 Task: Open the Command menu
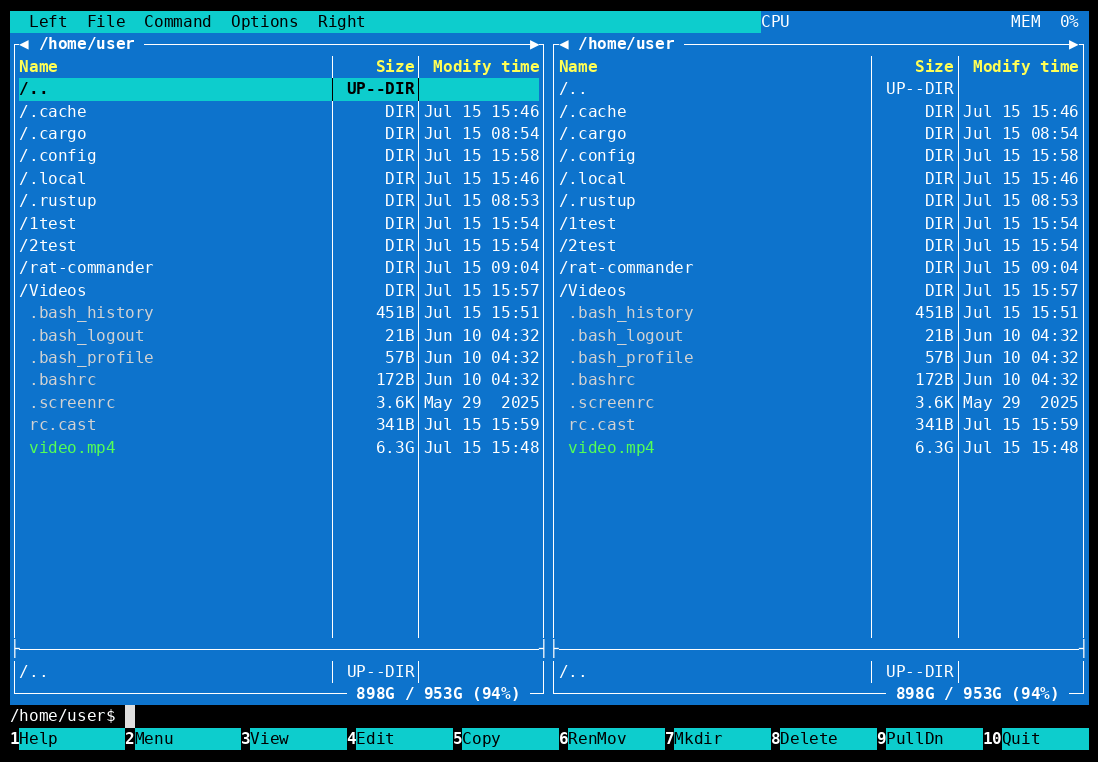point(177,22)
